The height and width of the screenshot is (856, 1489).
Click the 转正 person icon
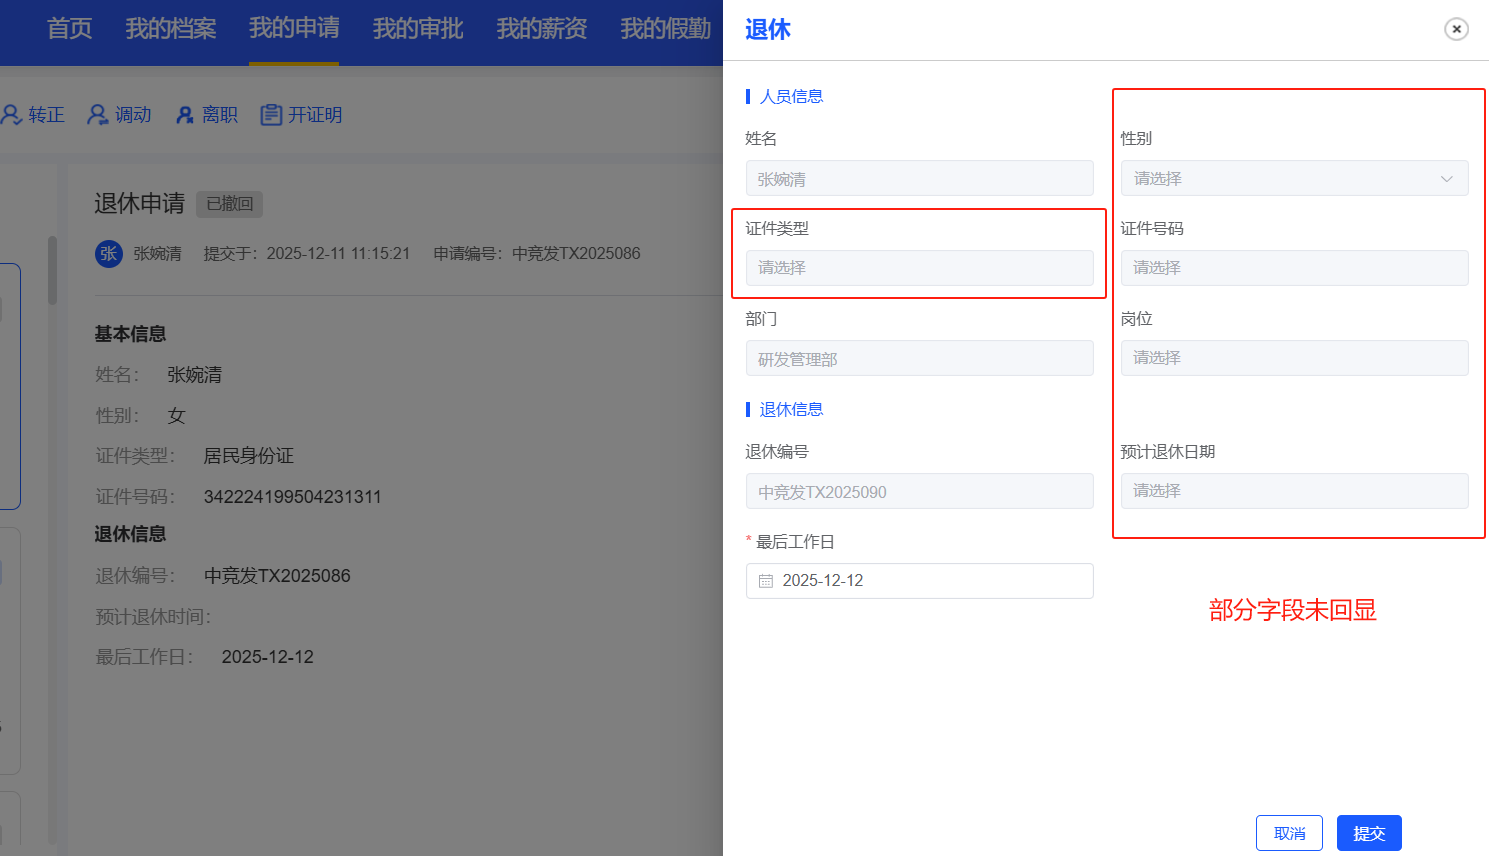[12, 115]
